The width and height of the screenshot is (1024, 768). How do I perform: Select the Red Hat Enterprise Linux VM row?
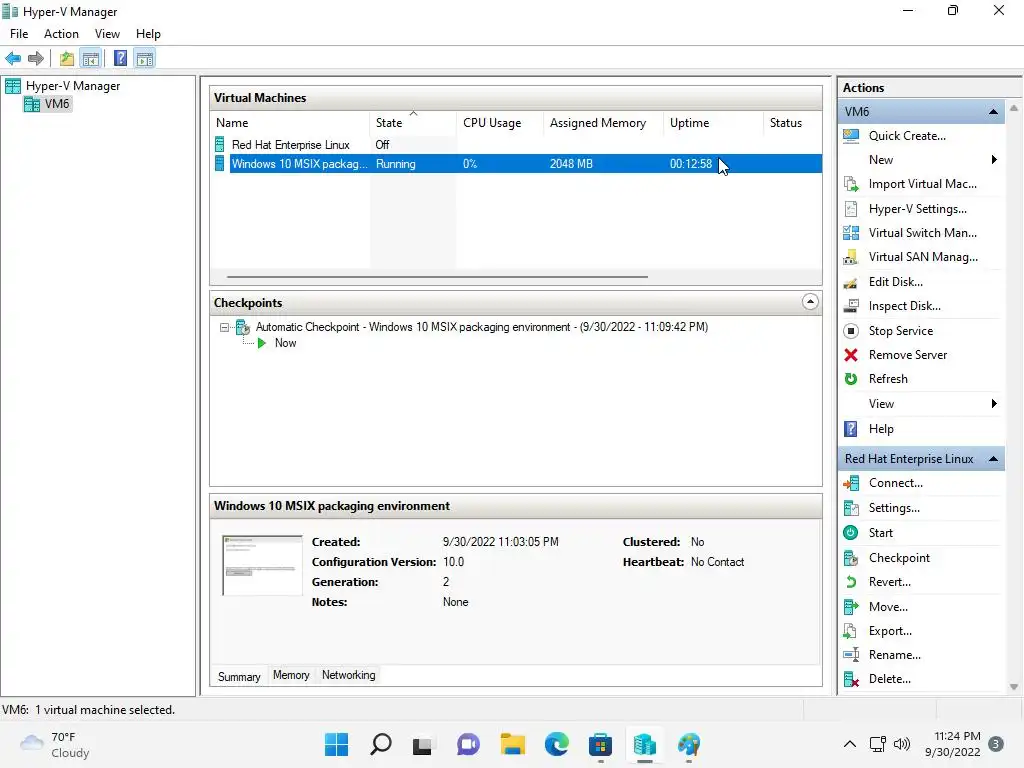tap(516, 145)
